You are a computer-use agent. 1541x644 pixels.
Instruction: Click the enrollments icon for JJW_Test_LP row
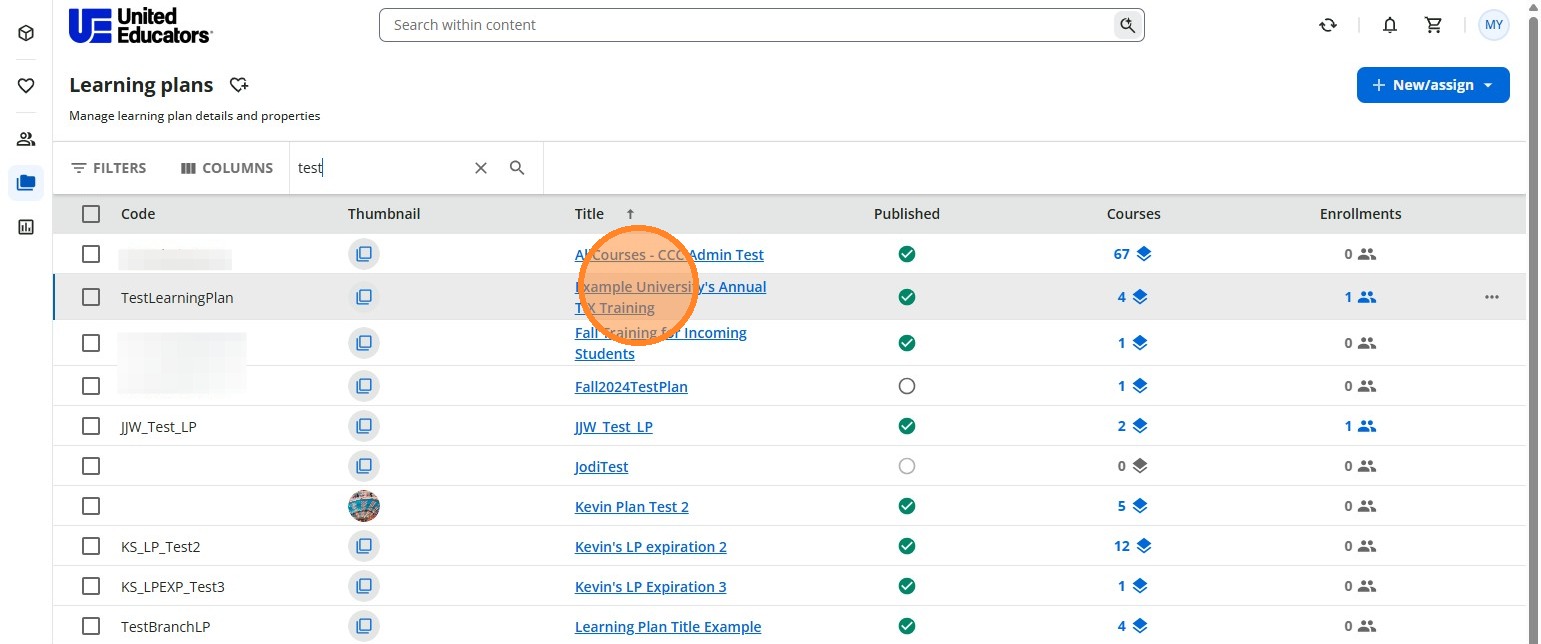[x=1367, y=426]
